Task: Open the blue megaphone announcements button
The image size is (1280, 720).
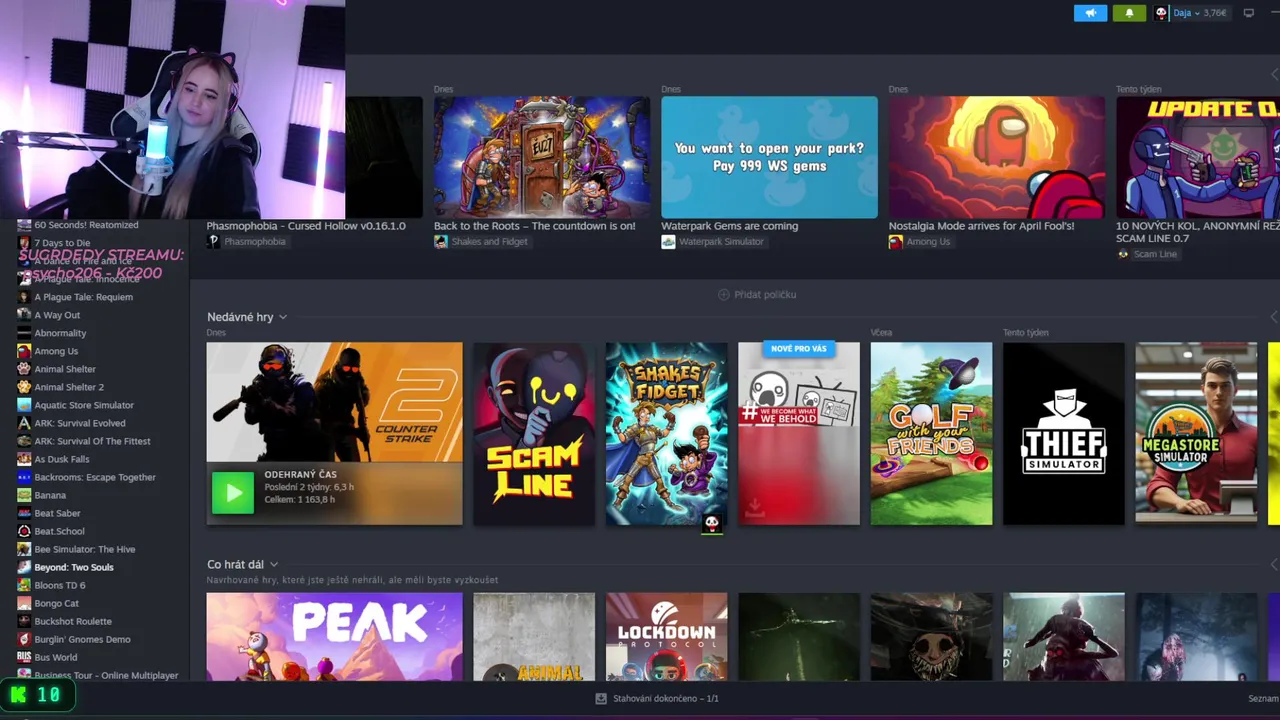Action: 1090,13
